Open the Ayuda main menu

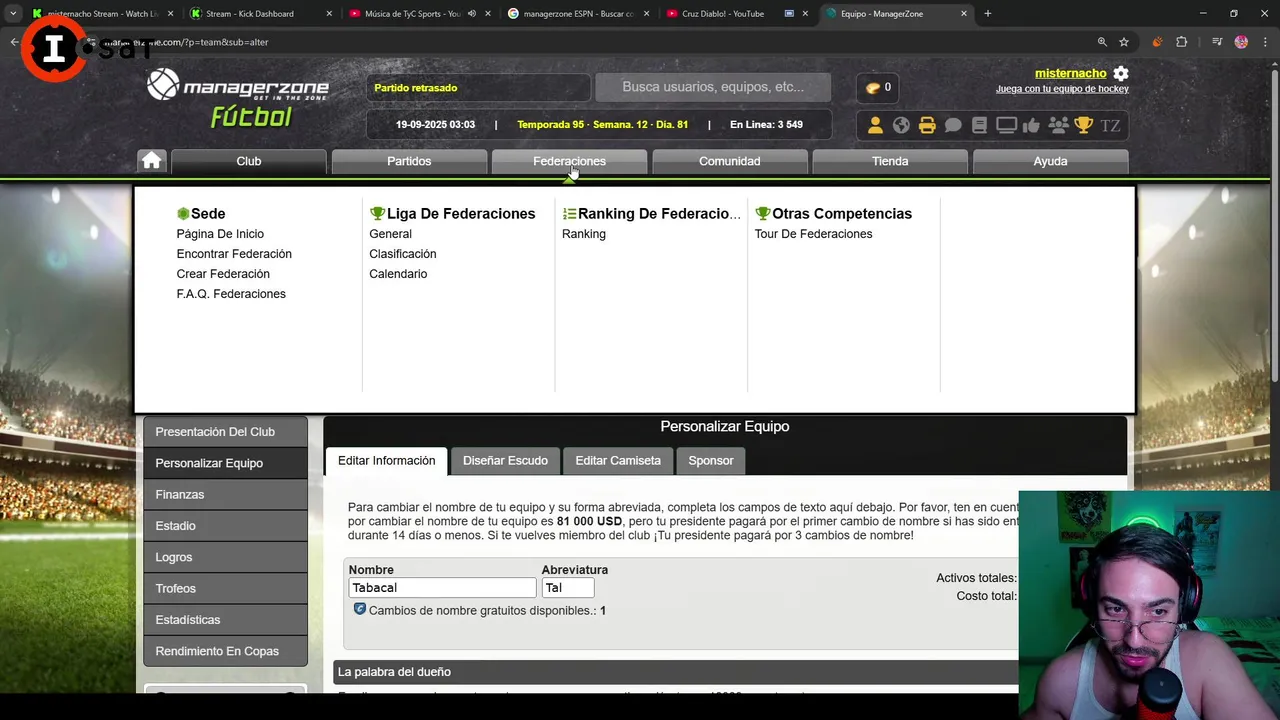[1050, 161]
